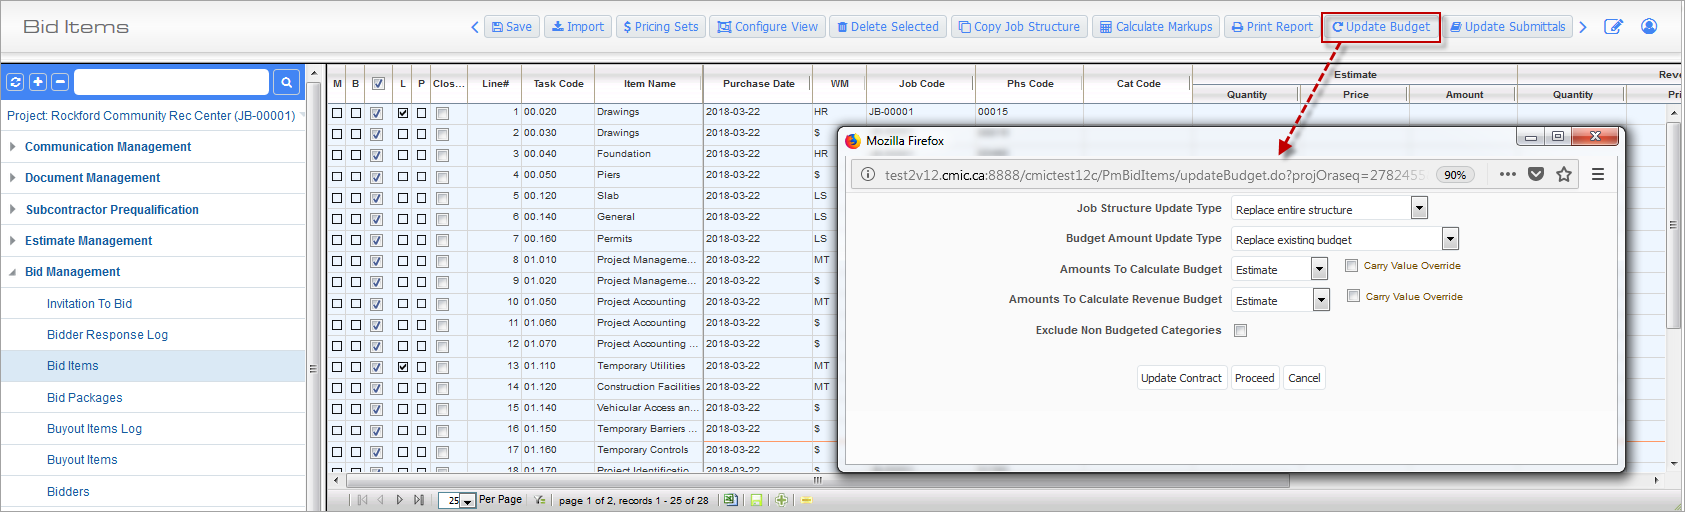Enable Exclude Non Budgeted Categories checkbox

[x=1240, y=331]
